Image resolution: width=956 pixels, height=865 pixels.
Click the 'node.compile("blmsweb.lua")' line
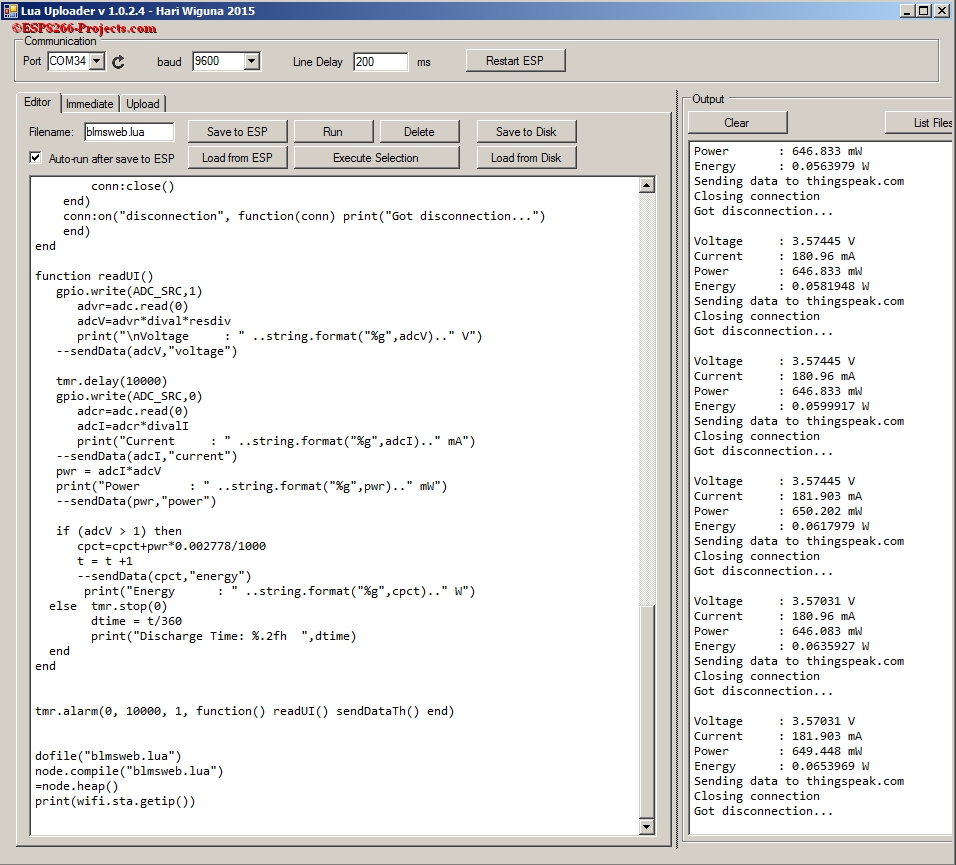click(129, 771)
